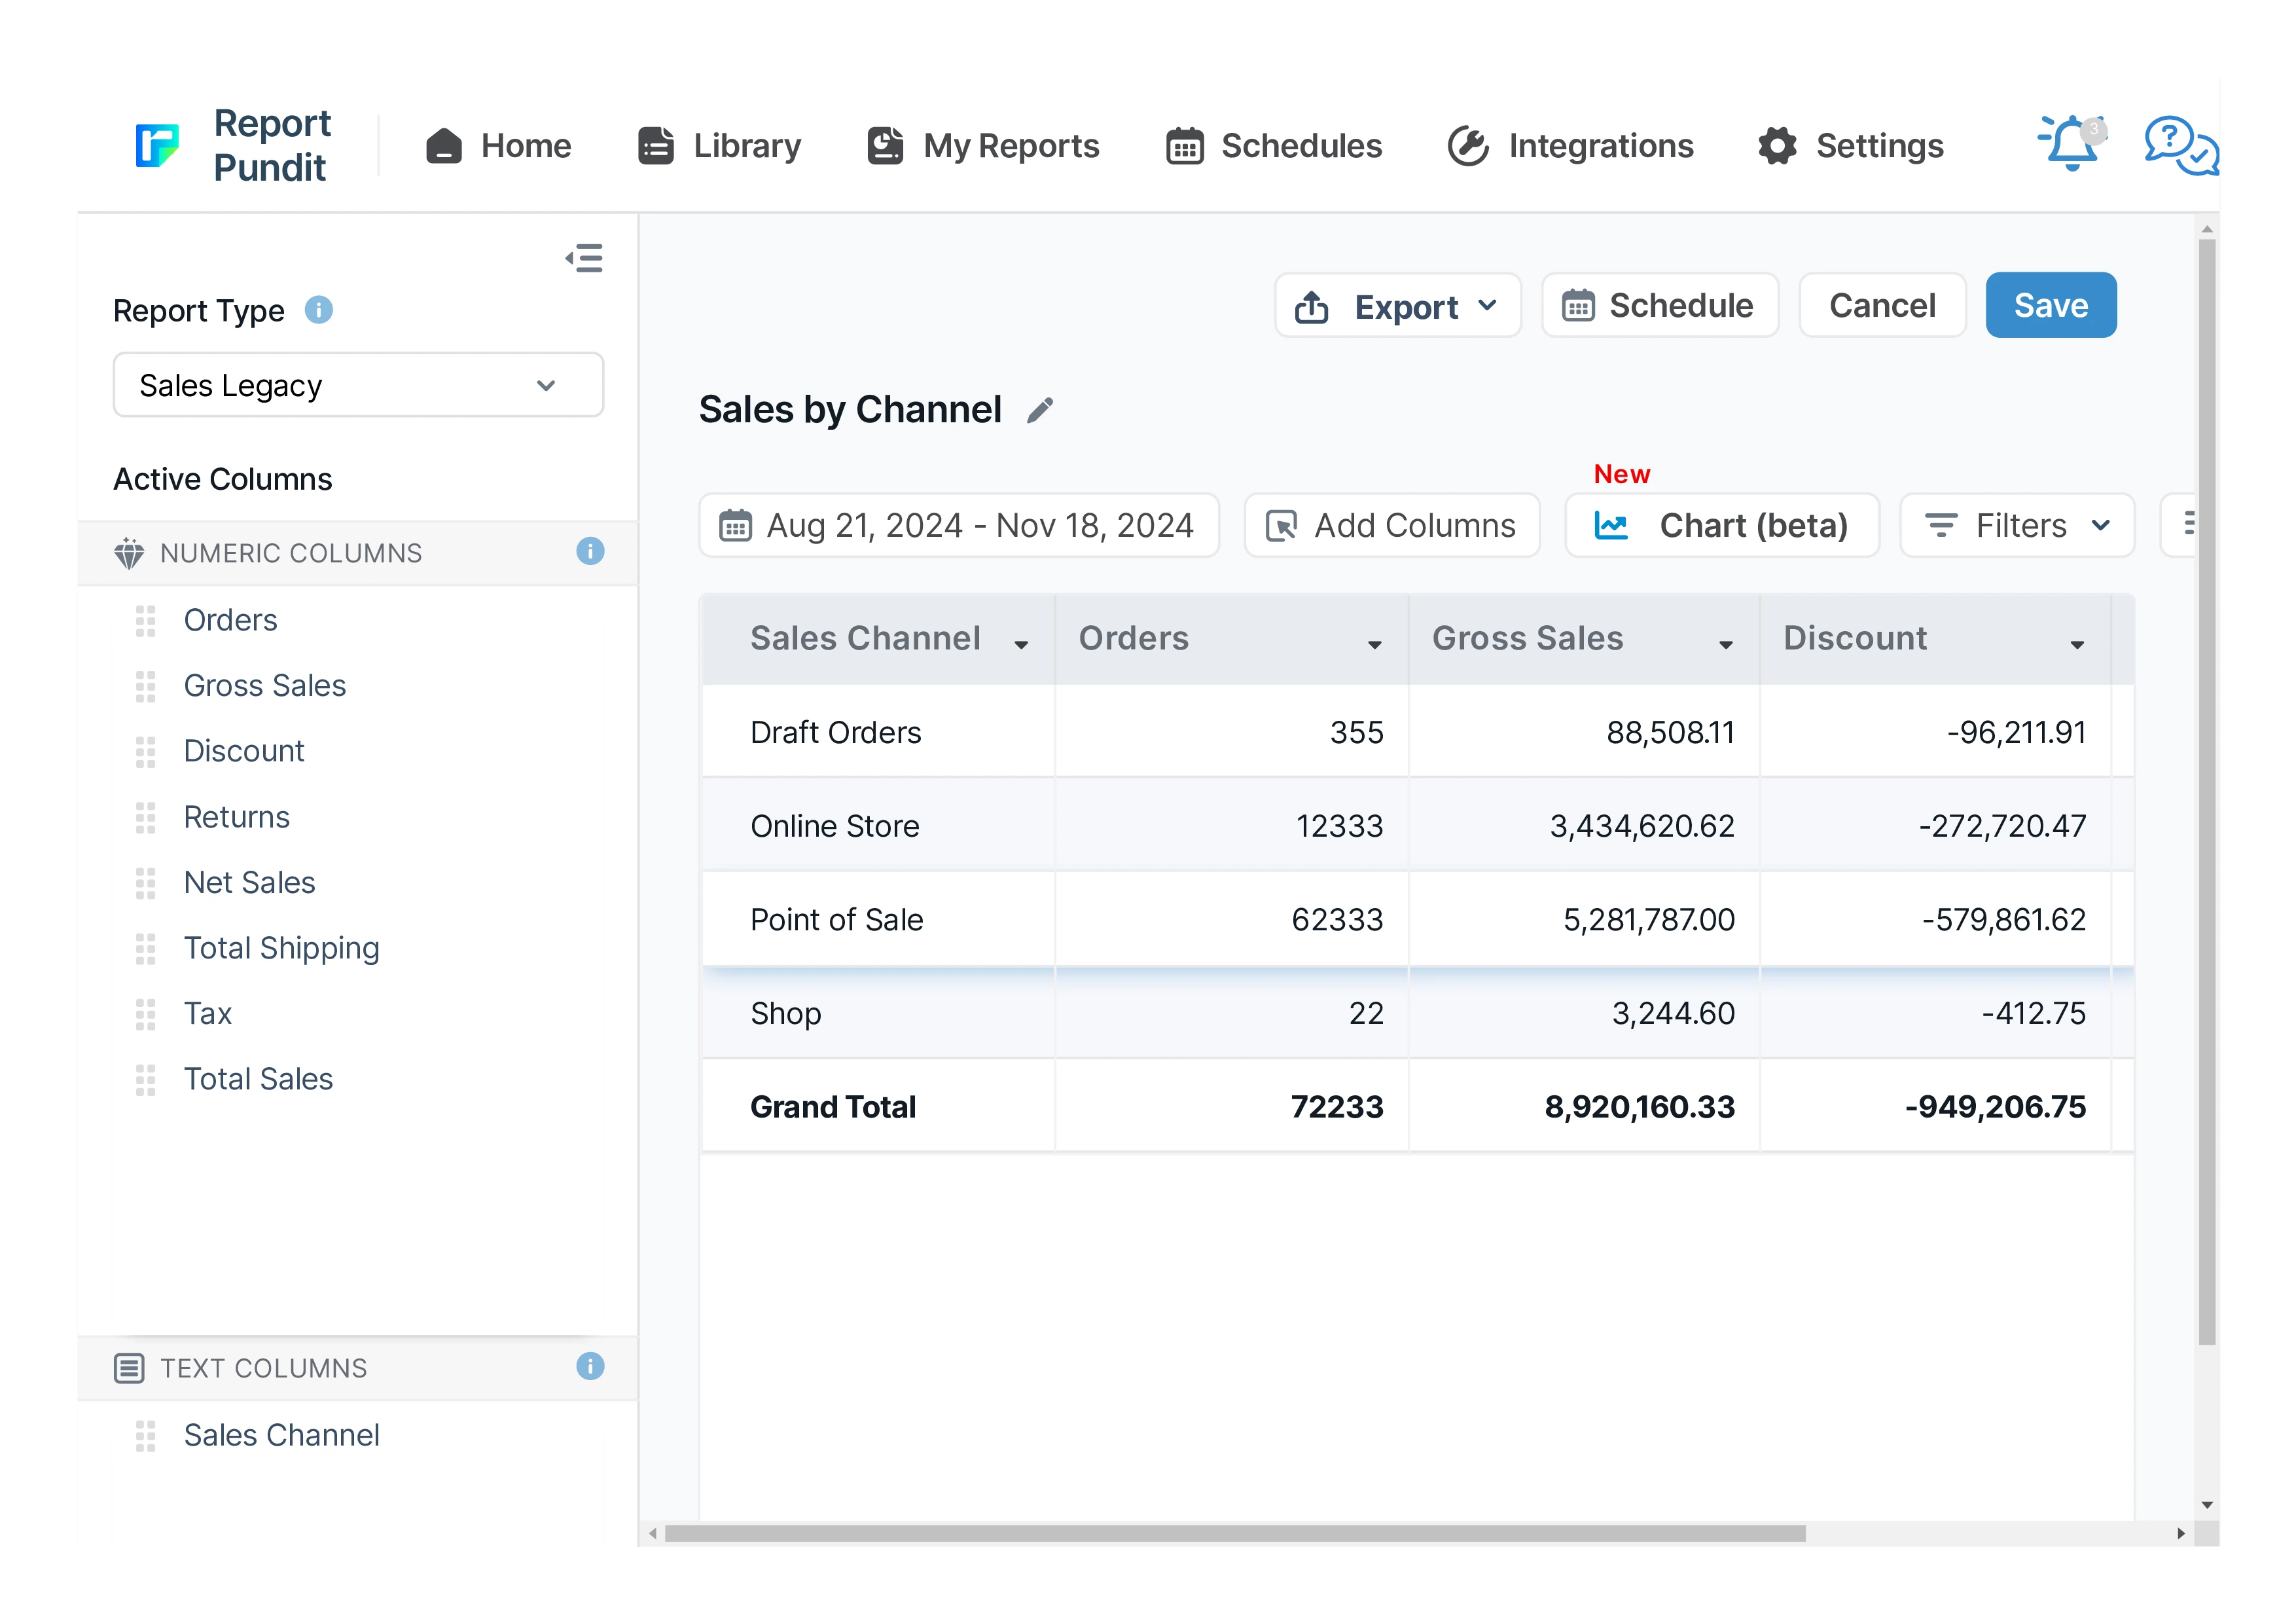Image resolution: width=2296 pixels, height=1623 pixels.
Task: Click the Numeric Columns info icon
Action: 590,551
